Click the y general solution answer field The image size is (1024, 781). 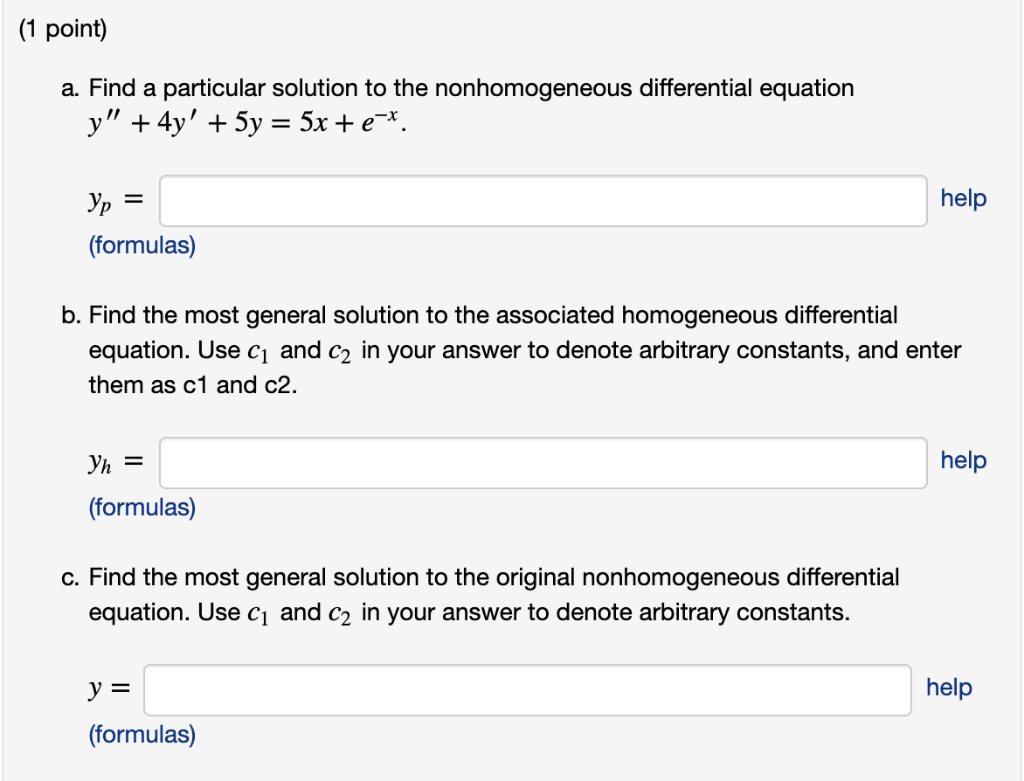(528, 688)
